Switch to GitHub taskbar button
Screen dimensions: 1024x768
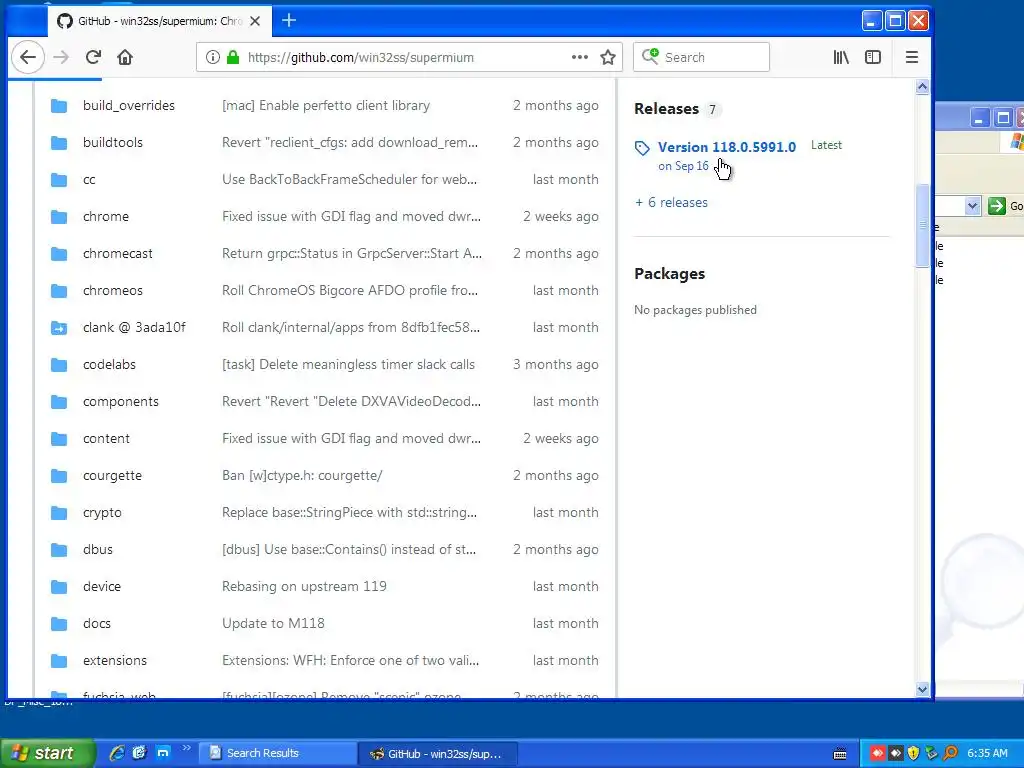click(x=438, y=754)
